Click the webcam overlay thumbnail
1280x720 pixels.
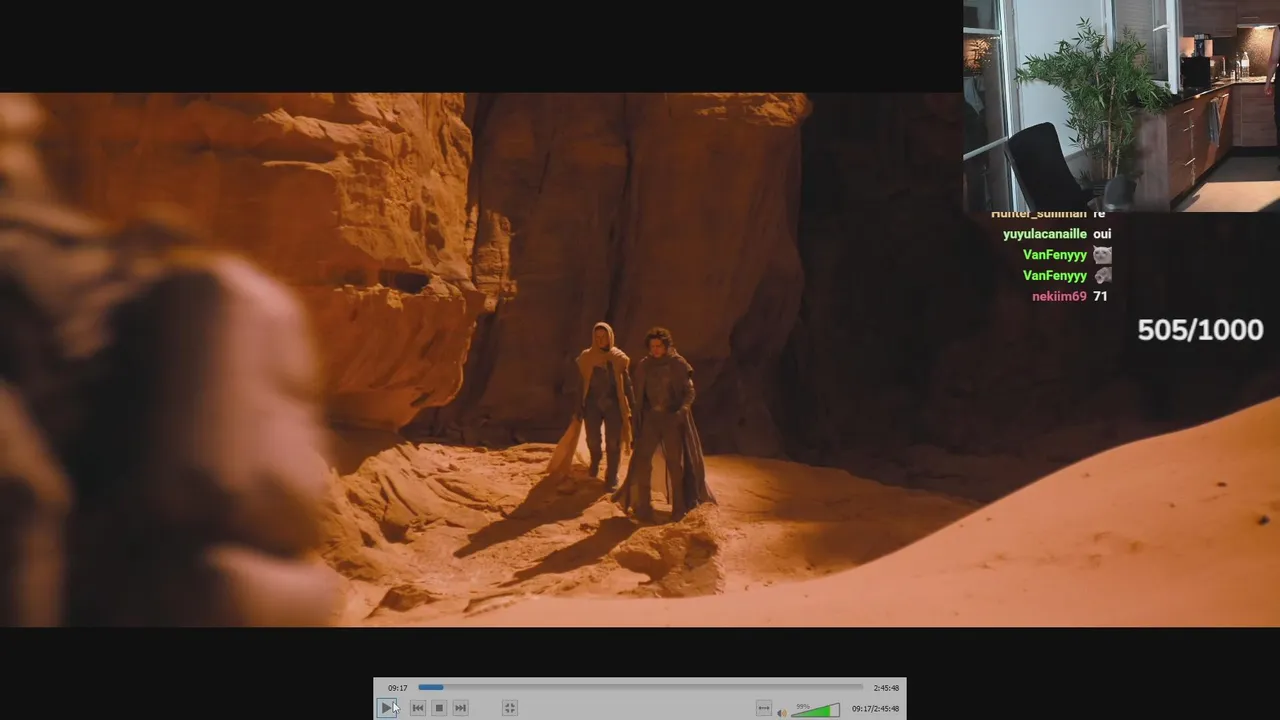click(x=1121, y=105)
